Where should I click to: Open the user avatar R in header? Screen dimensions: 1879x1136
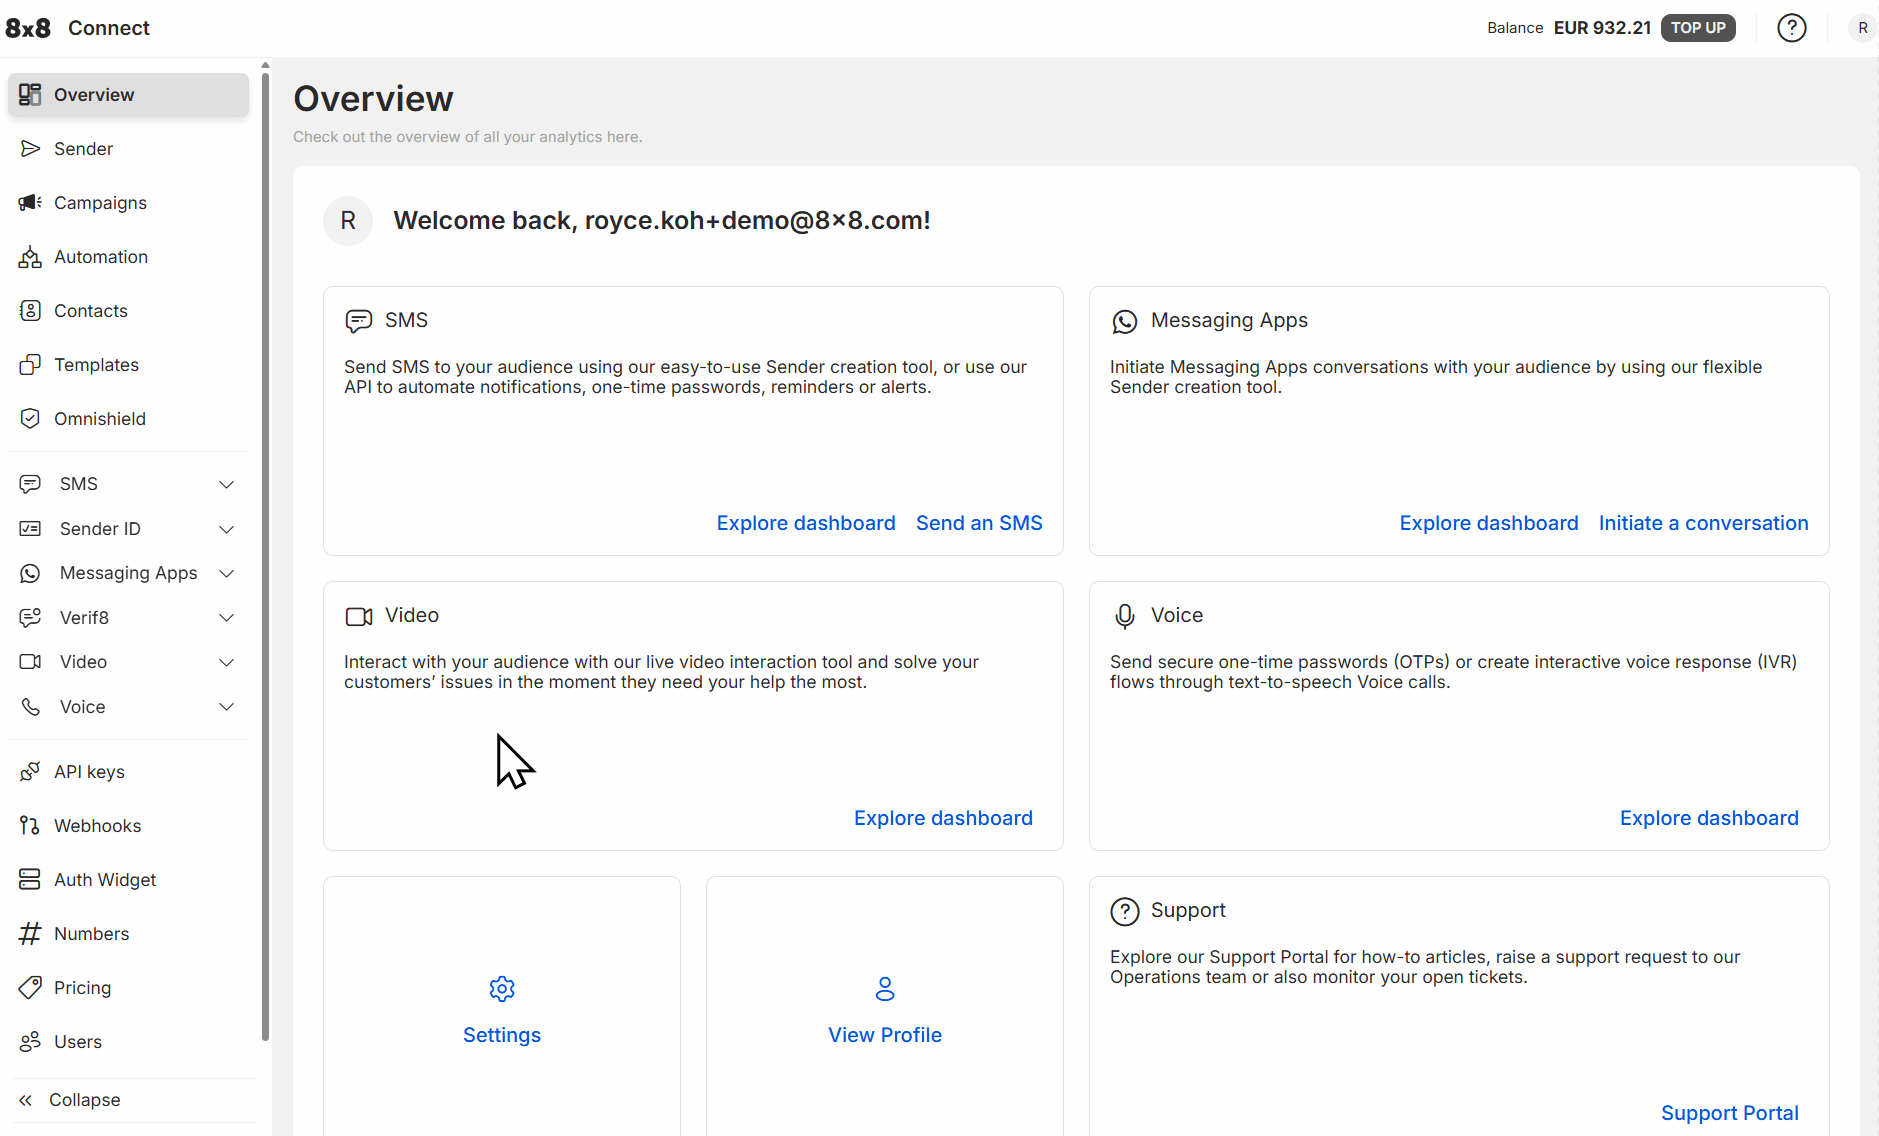1862,28
